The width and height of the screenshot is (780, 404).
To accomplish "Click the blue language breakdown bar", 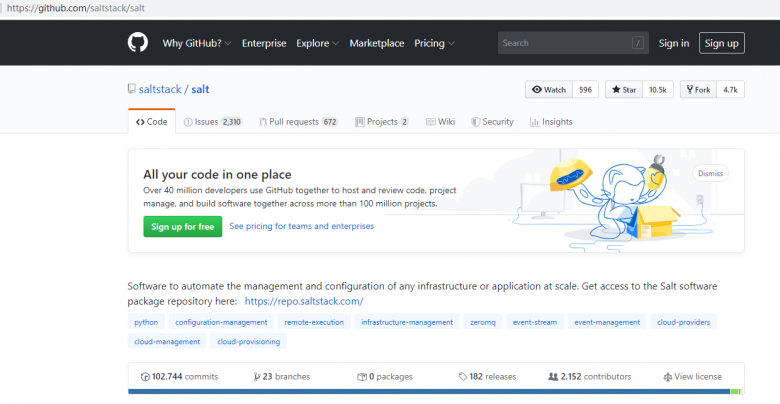I will pyautogui.click(x=429, y=392).
